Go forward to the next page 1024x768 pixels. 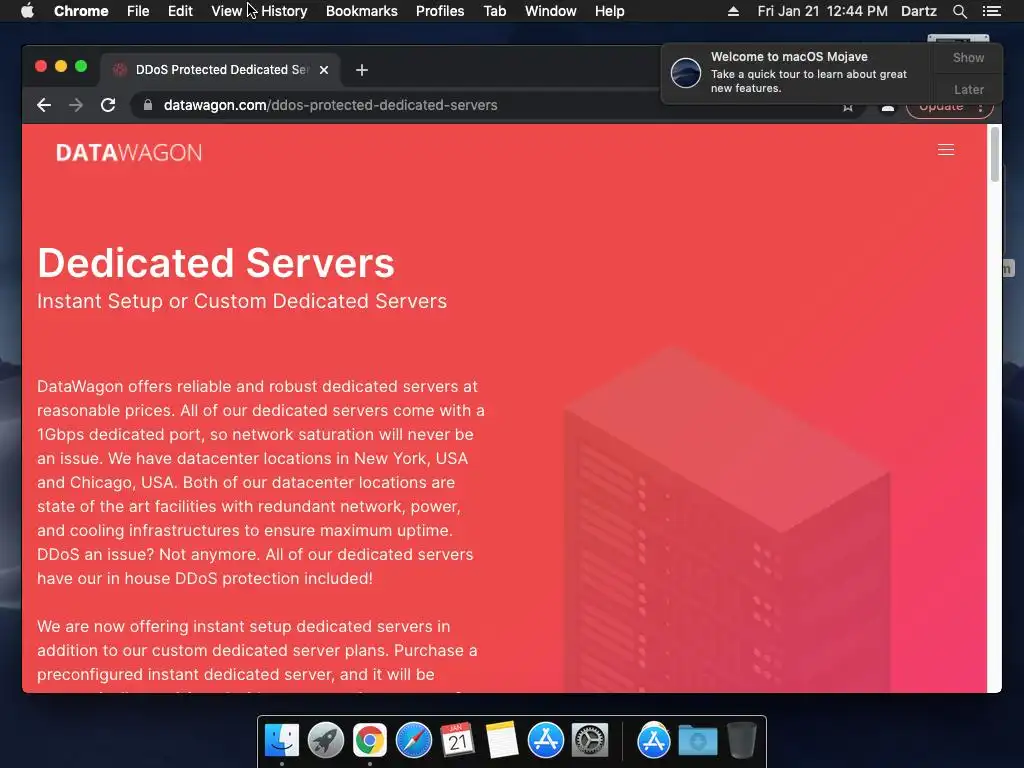click(76, 105)
